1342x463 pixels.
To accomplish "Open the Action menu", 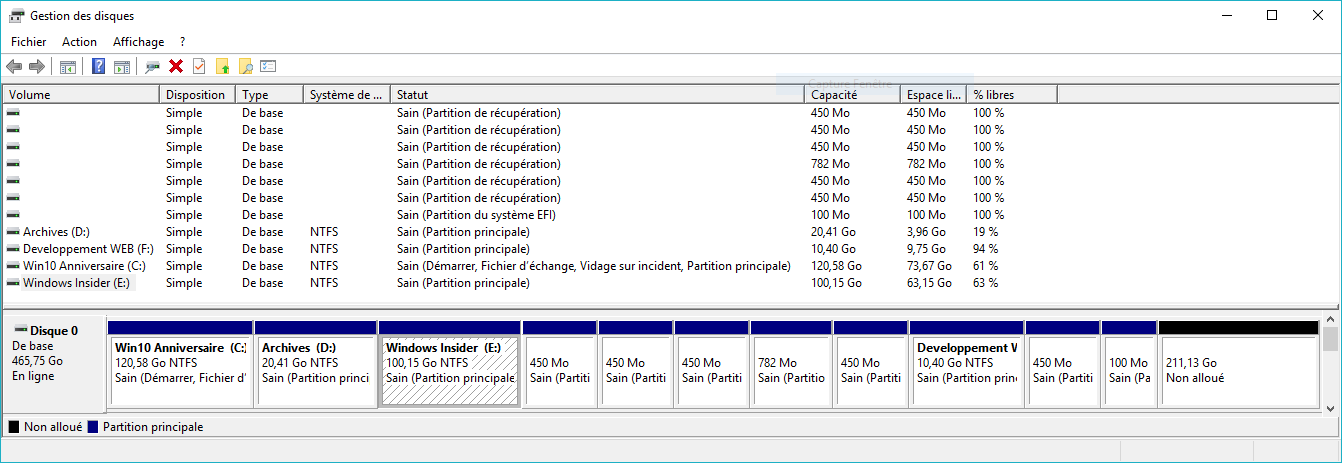I will click(80, 42).
